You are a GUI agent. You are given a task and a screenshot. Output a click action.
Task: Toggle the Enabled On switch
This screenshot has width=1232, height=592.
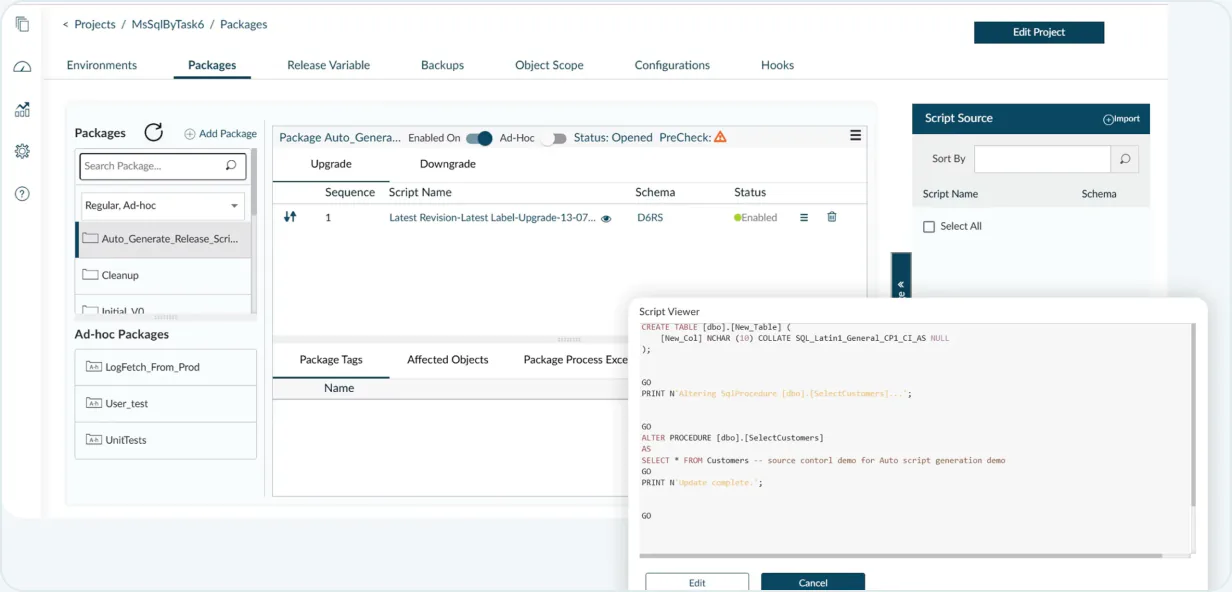coord(479,138)
